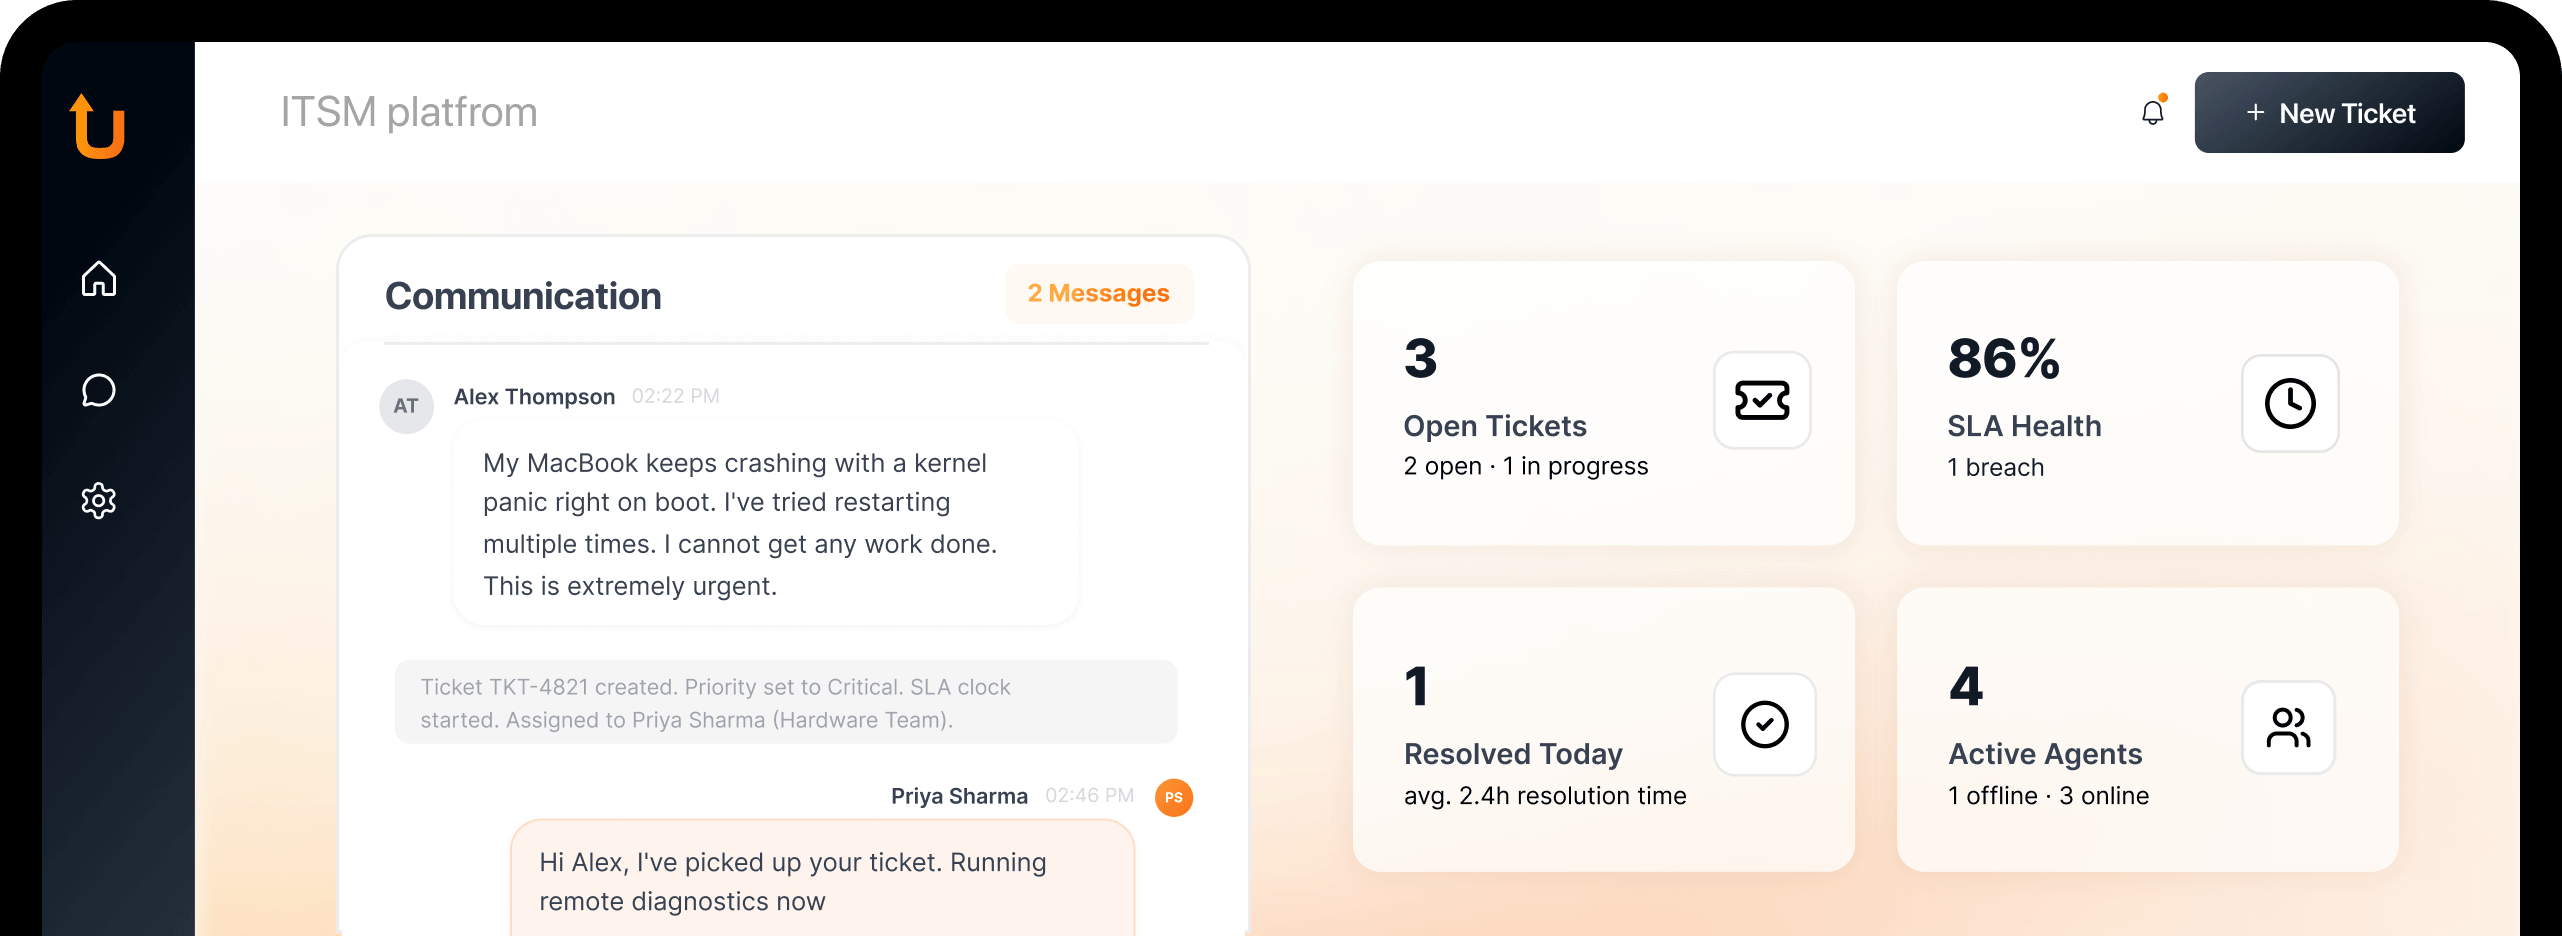Click Priya Sharma's reply message bubble

coord(821,880)
